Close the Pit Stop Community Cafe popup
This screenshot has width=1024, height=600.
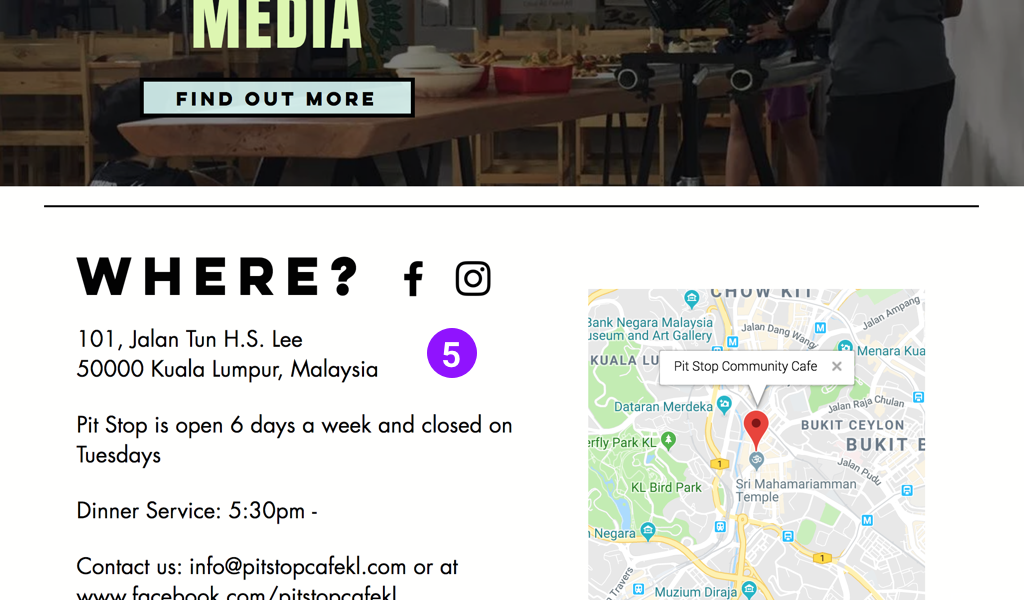pyautogui.click(x=837, y=366)
